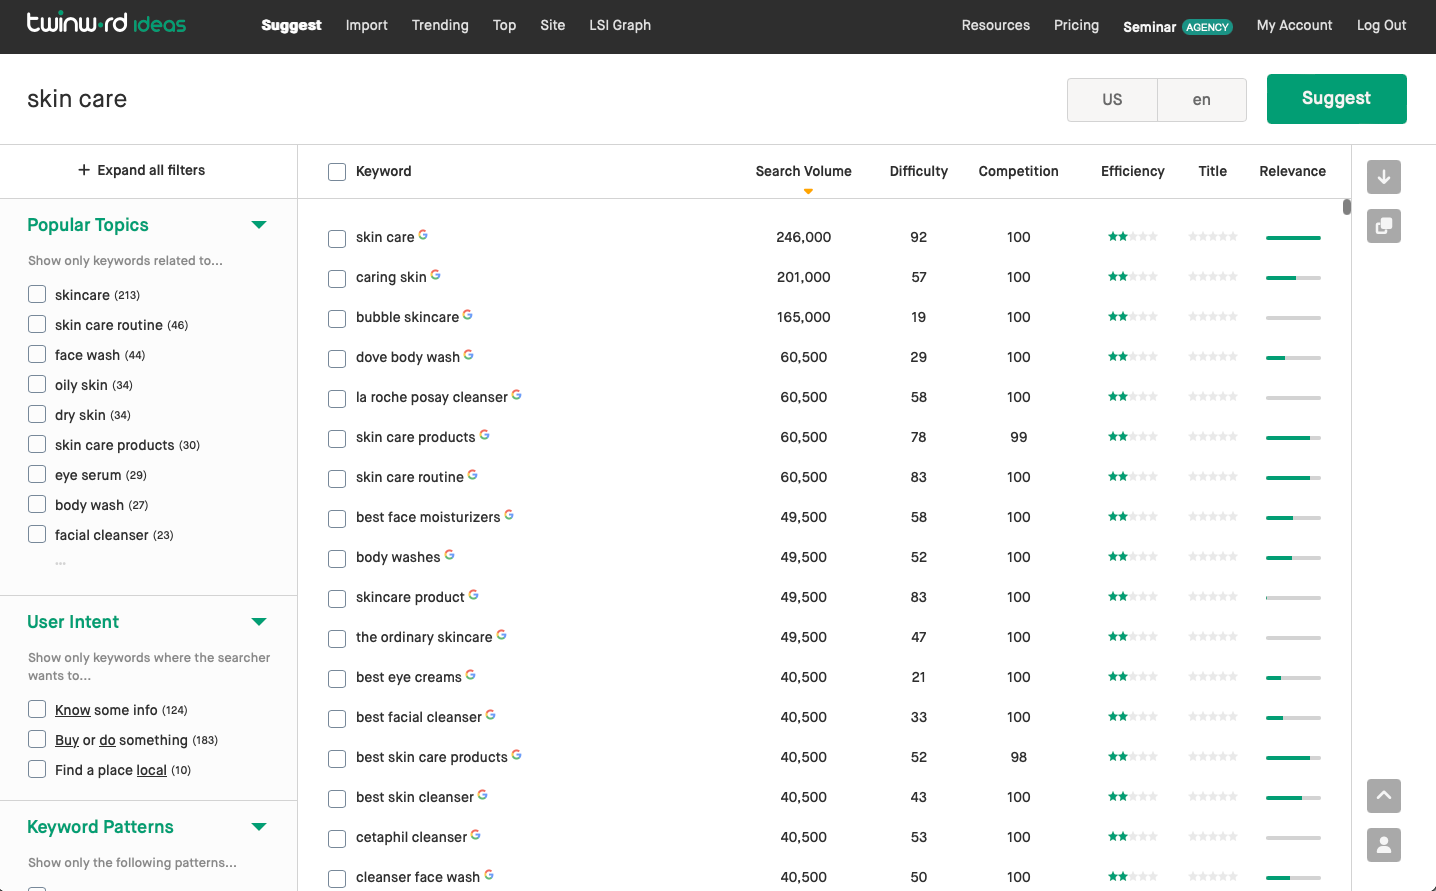Click Google icon beside the ordinary skincare
This screenshot has width=1436, height=891.
(501, 635)
